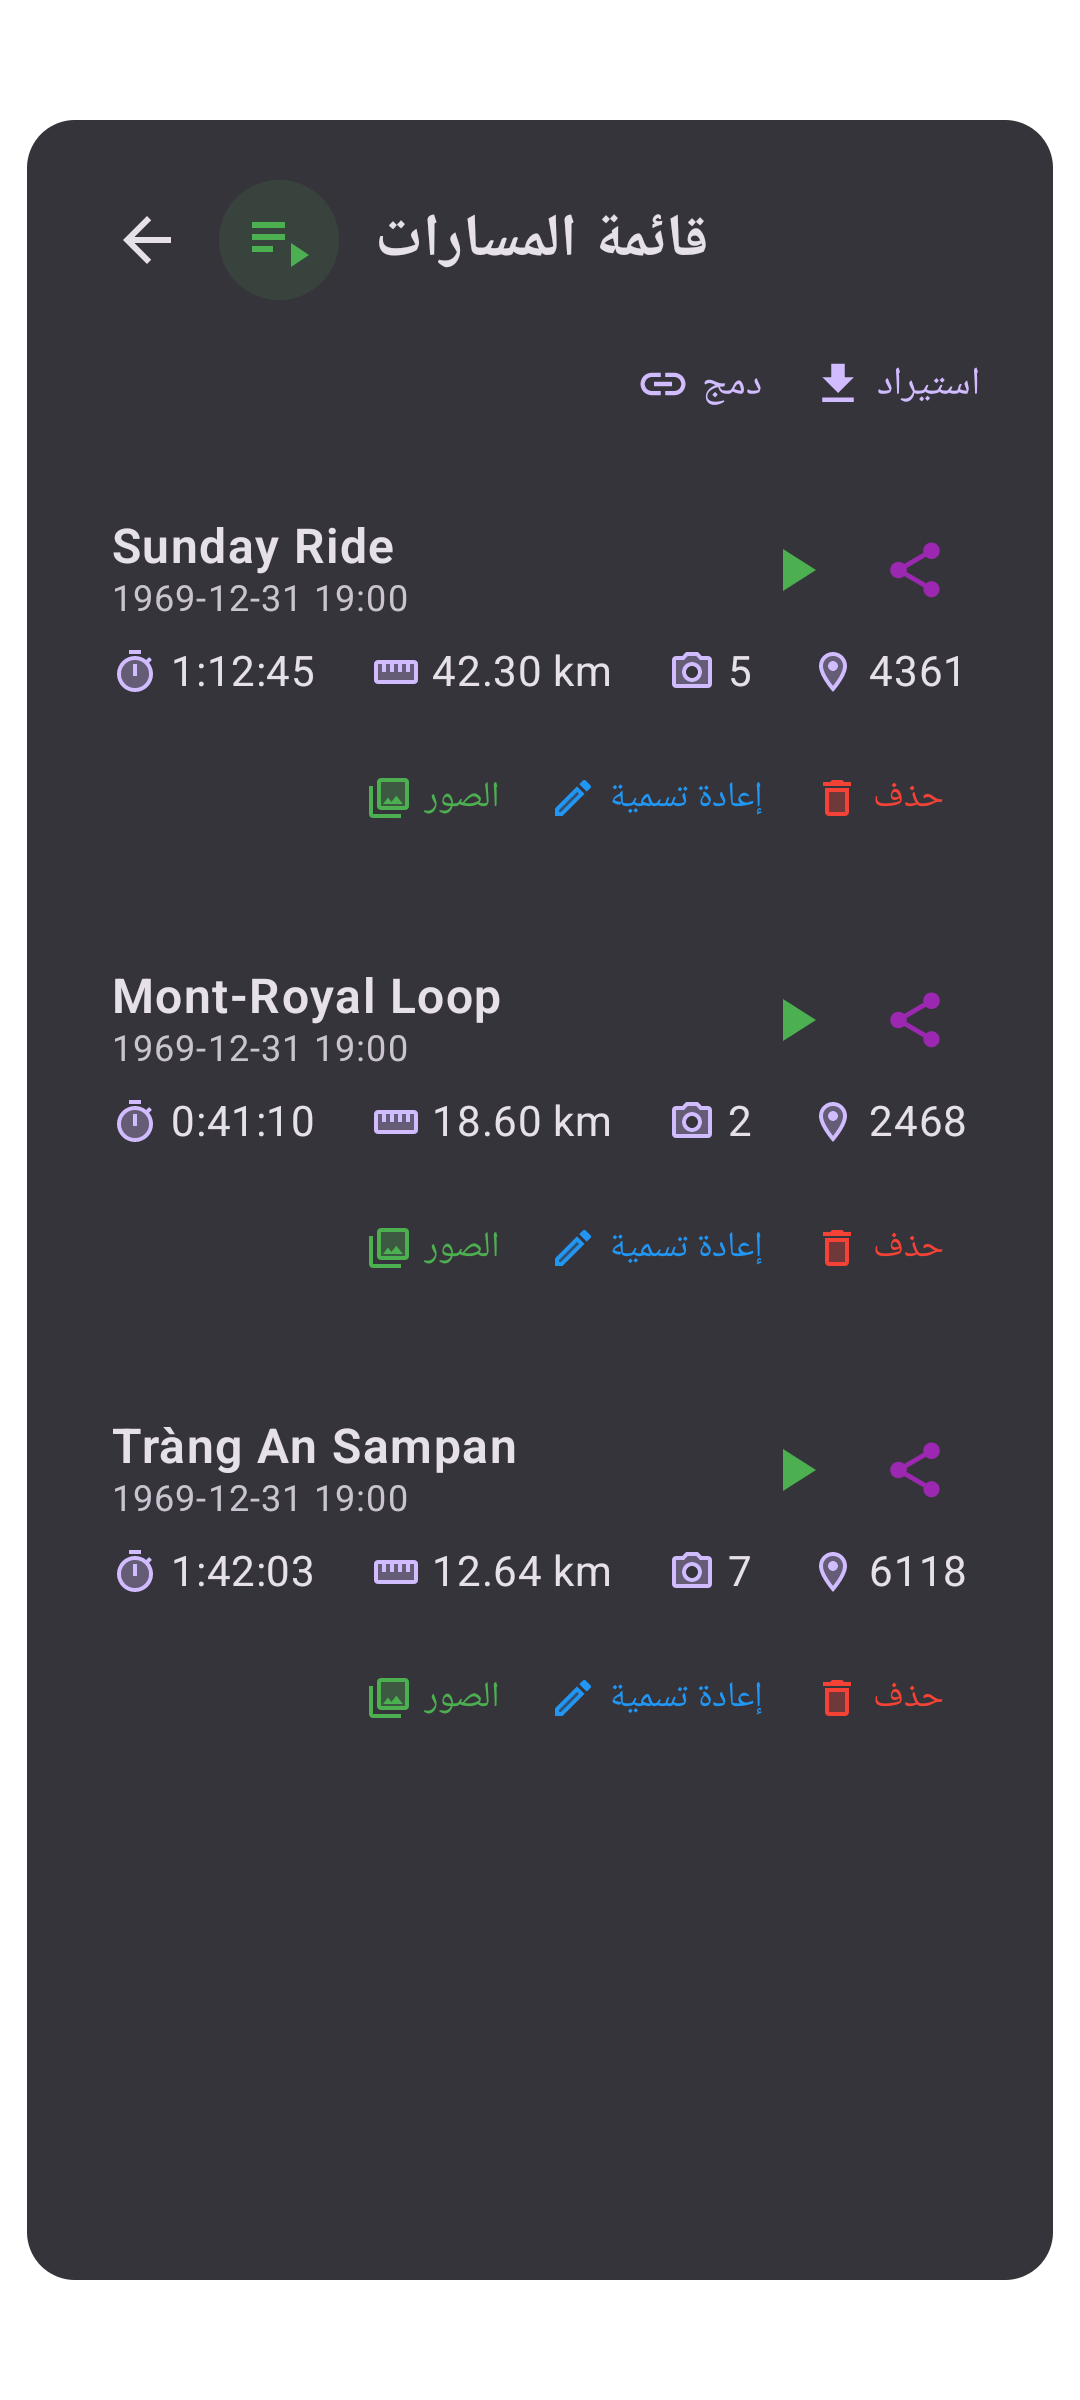View photos for Sunday Ride
Viewport: 1080px width, 2400px height.
pos(433,797)
